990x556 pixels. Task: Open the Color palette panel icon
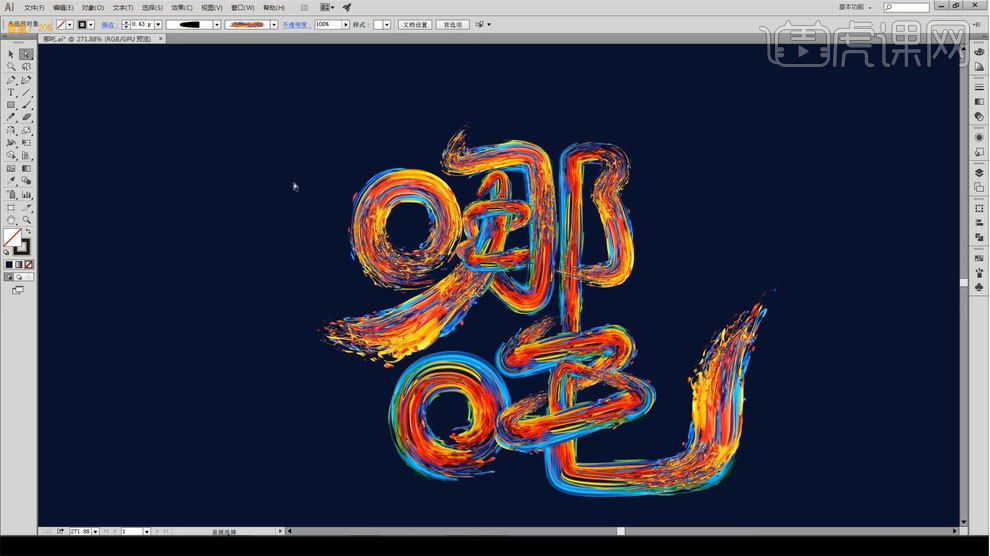pos(979,52)
